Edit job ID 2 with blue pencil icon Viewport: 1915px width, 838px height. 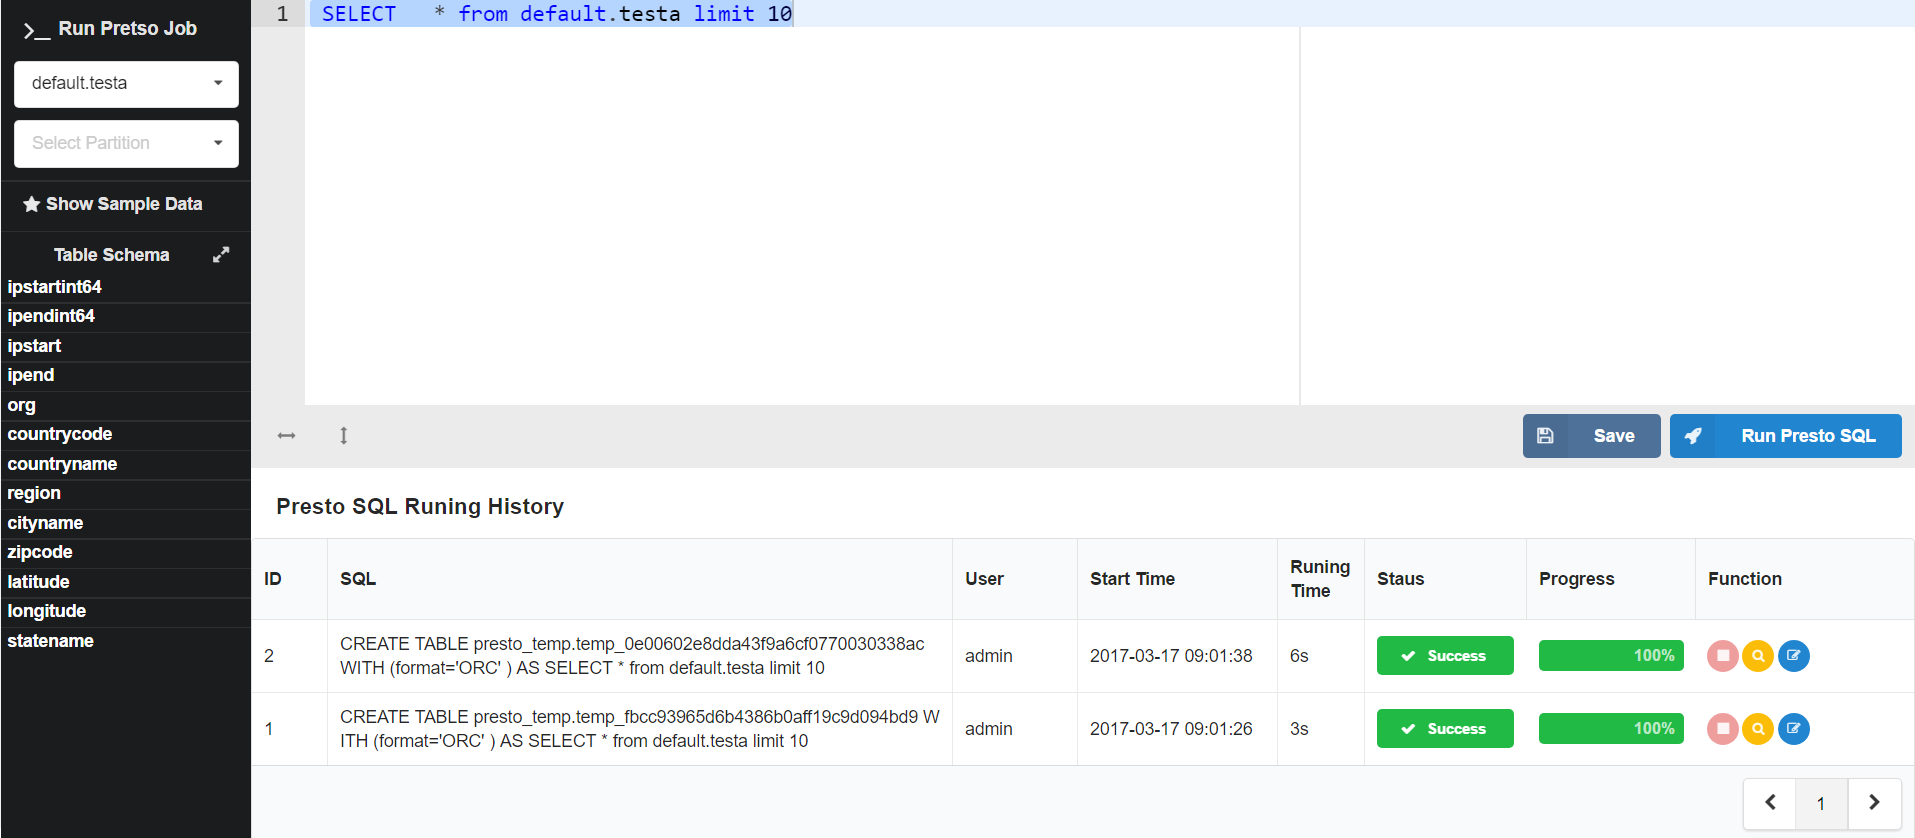pos(1794,656)
